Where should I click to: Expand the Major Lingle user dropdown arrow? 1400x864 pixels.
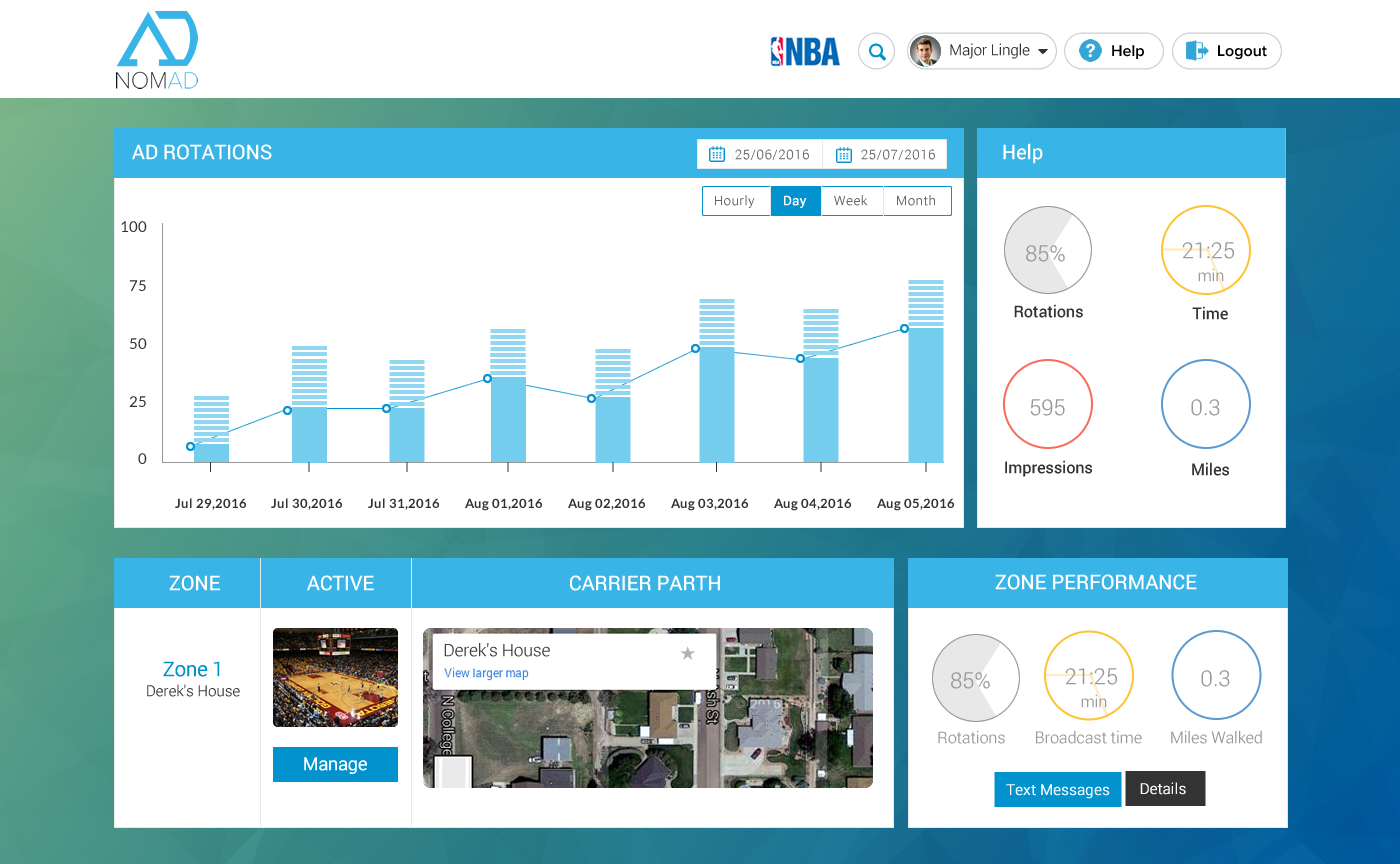click(1042, 51)
